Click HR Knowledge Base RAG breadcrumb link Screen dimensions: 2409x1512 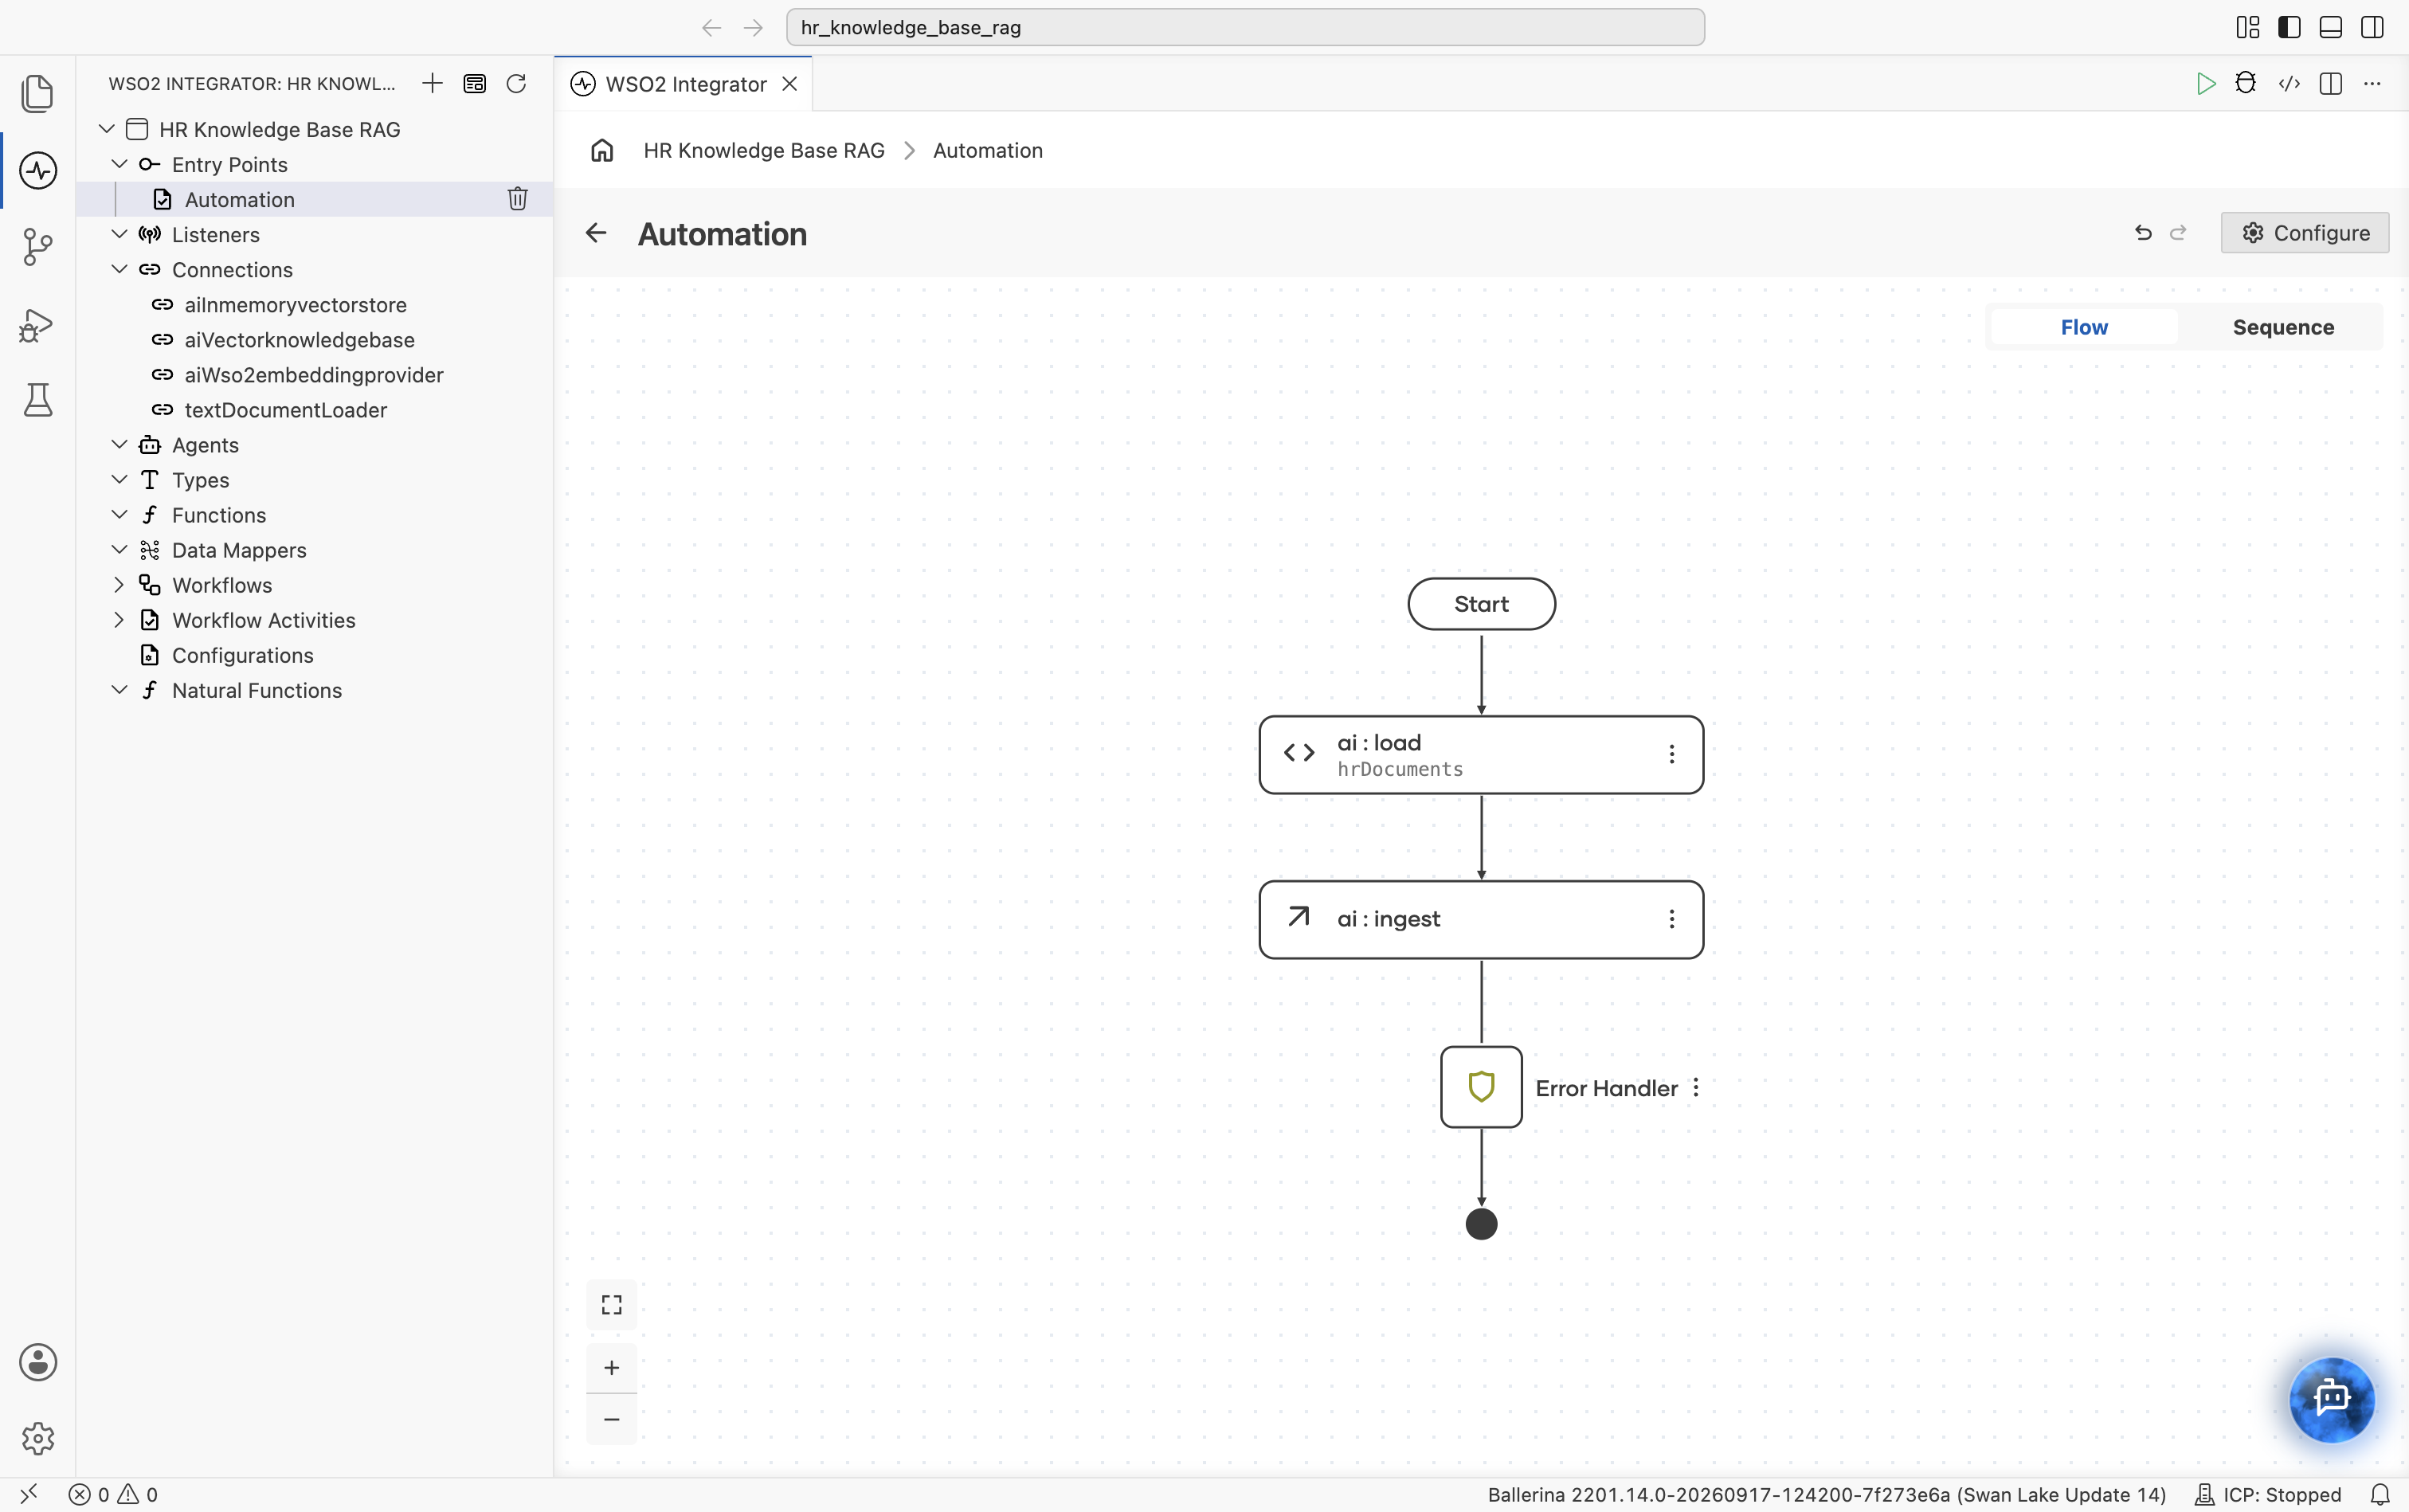click(764, 150)
